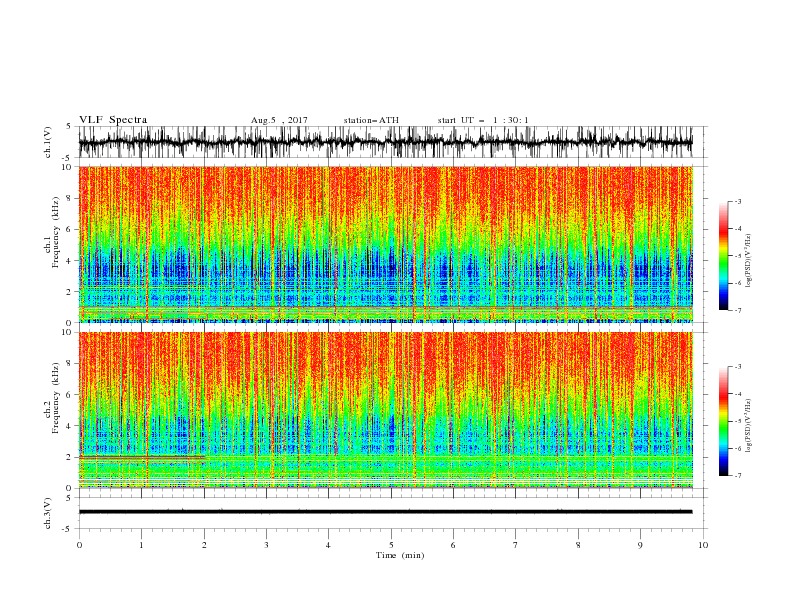Select the ch.2 colorbar log(PSD) label
Viewport: 792px width, 612px height.
pos(748,425)
